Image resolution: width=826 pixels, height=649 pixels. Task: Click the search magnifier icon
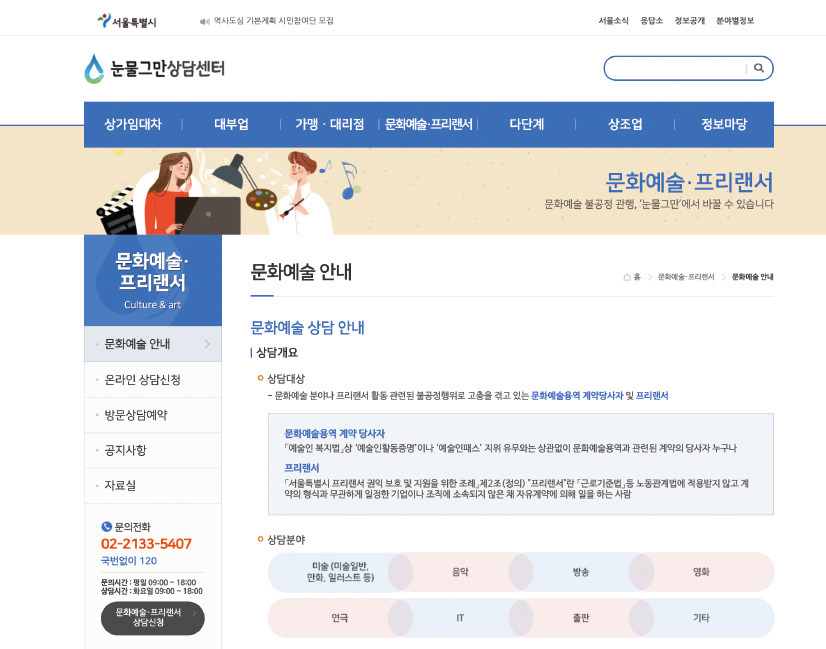759,68
